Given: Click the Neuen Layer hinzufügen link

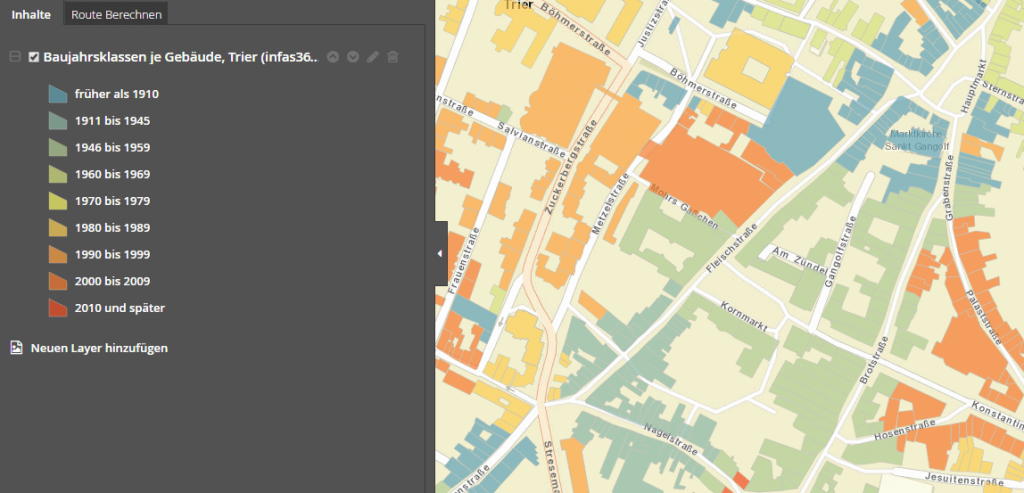Looking at the screenshot, I should click(99, 348).
